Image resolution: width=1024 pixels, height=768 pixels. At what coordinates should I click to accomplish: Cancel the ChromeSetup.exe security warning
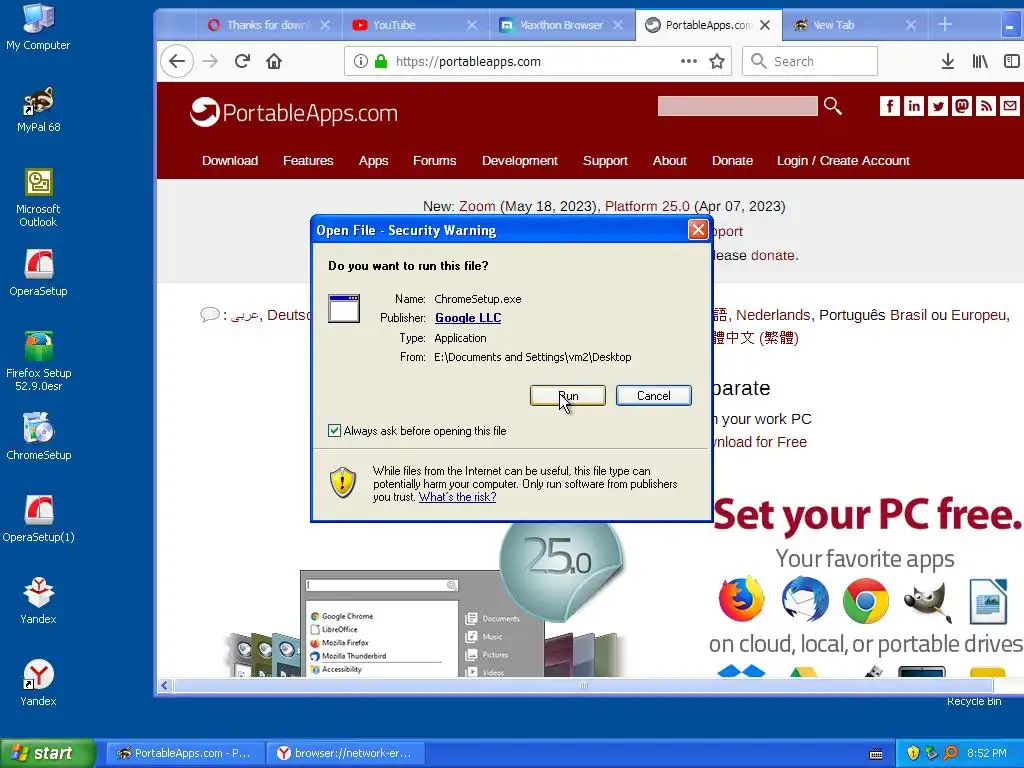(653, 396)
